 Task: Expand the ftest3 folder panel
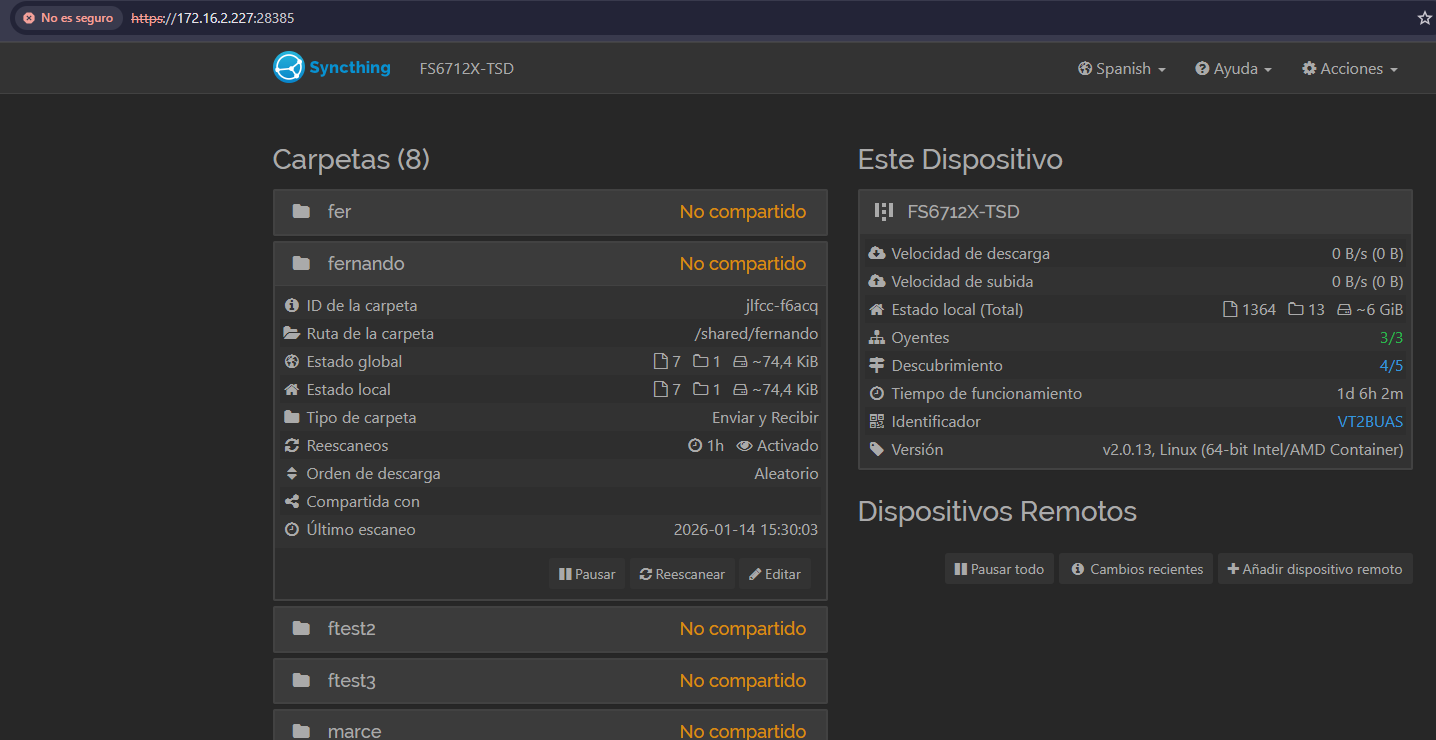tap(550, 681)
